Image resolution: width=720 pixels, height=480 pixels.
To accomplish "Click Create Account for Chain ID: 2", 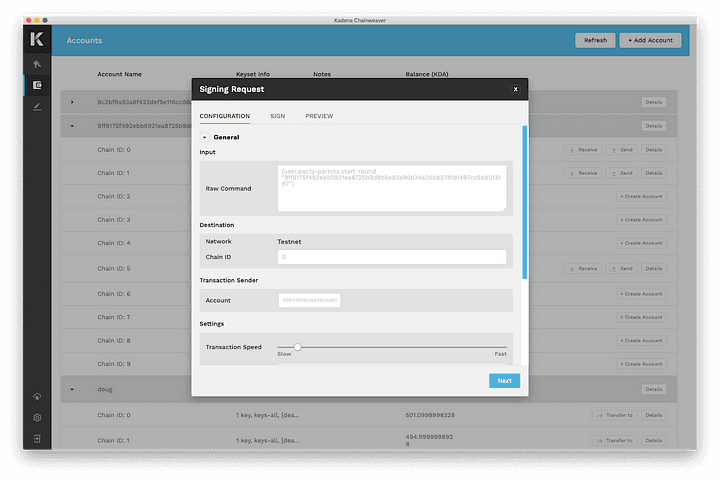I will (x=641, y=197).
